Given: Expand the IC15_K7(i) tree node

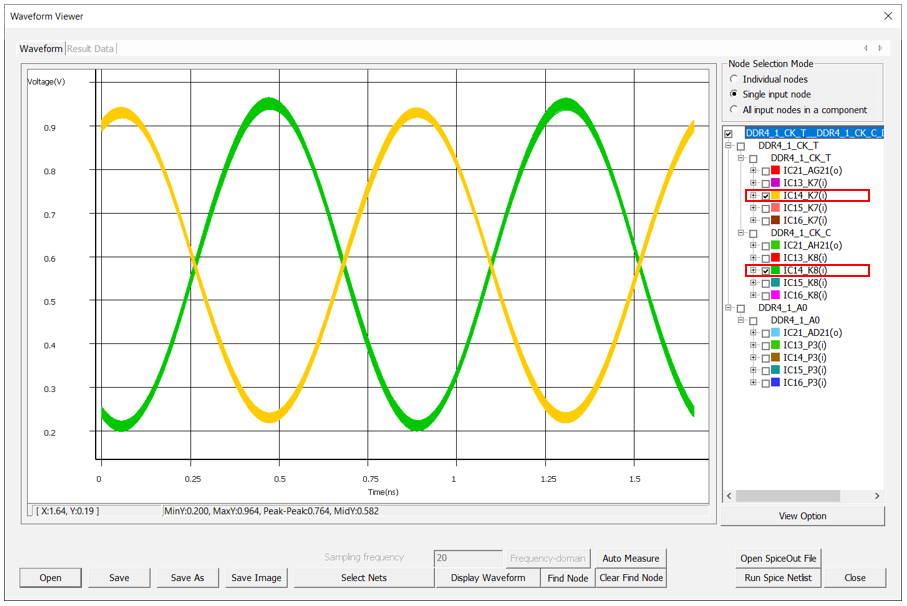Looking at the screenshot, I should click(753, 208).
